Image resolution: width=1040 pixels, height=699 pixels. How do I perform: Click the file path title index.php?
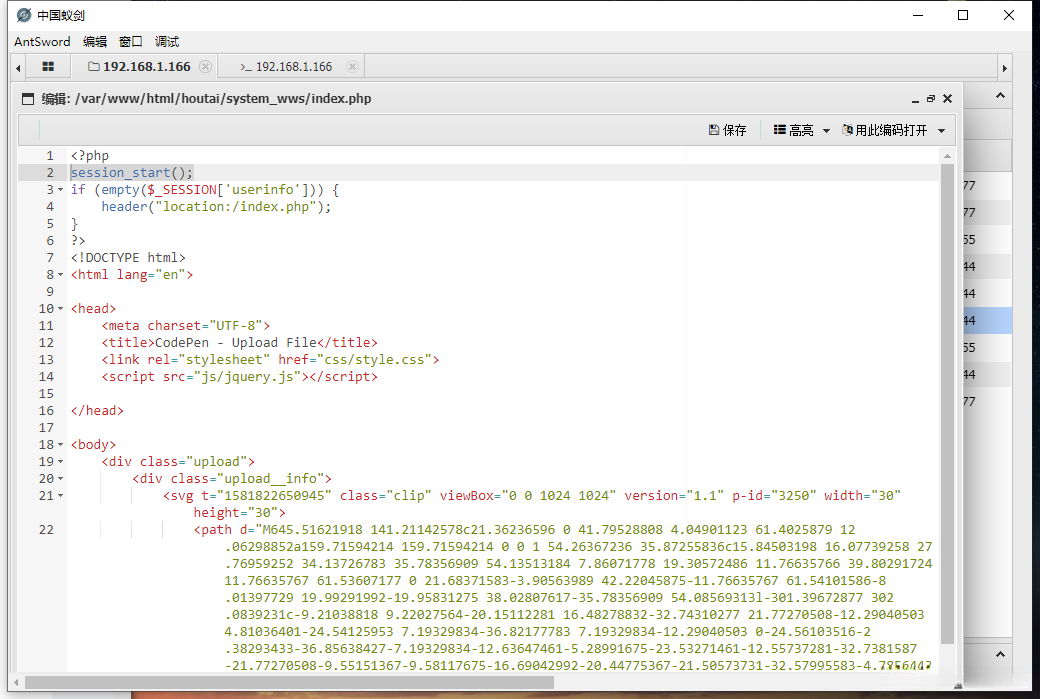coord(223,99)
